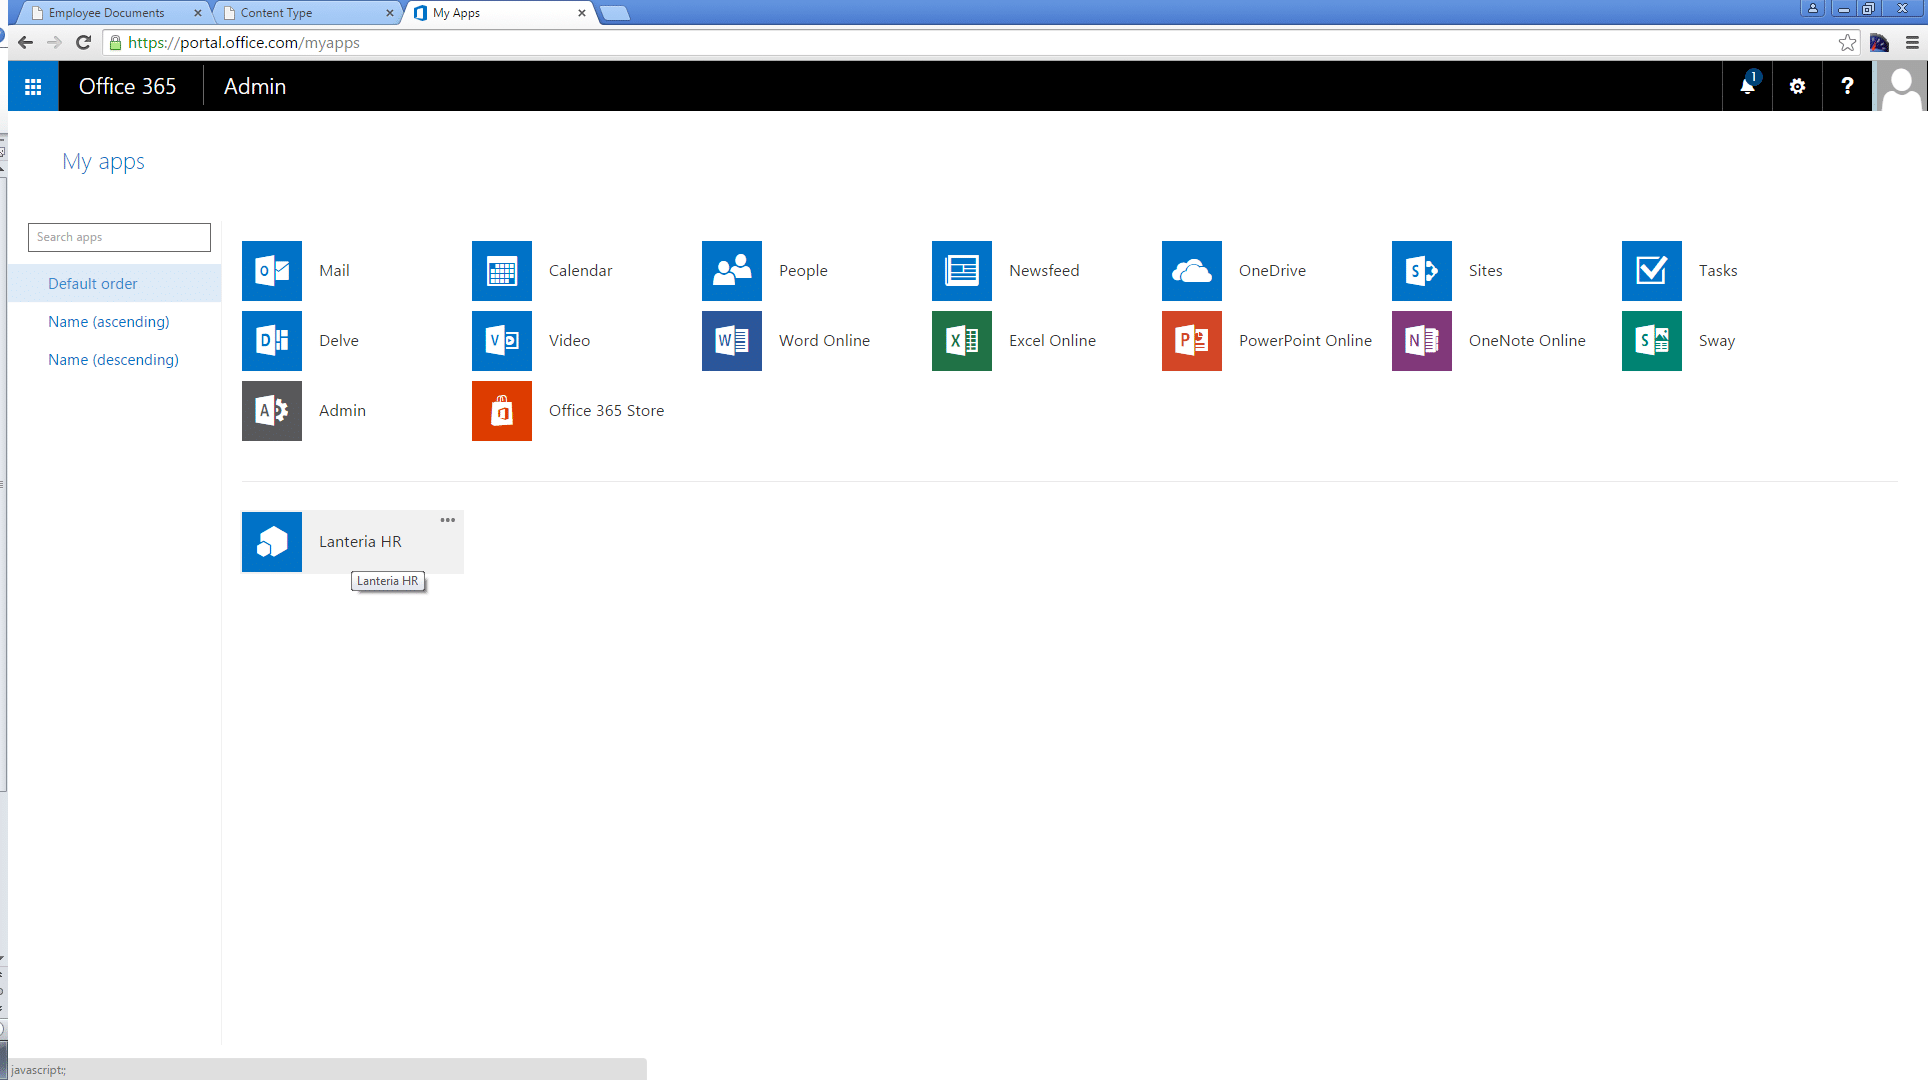This screenshot has height=1080, width=1928.
Task: Open the app launcher waffle icon
Action: click(x=33, y=87)
